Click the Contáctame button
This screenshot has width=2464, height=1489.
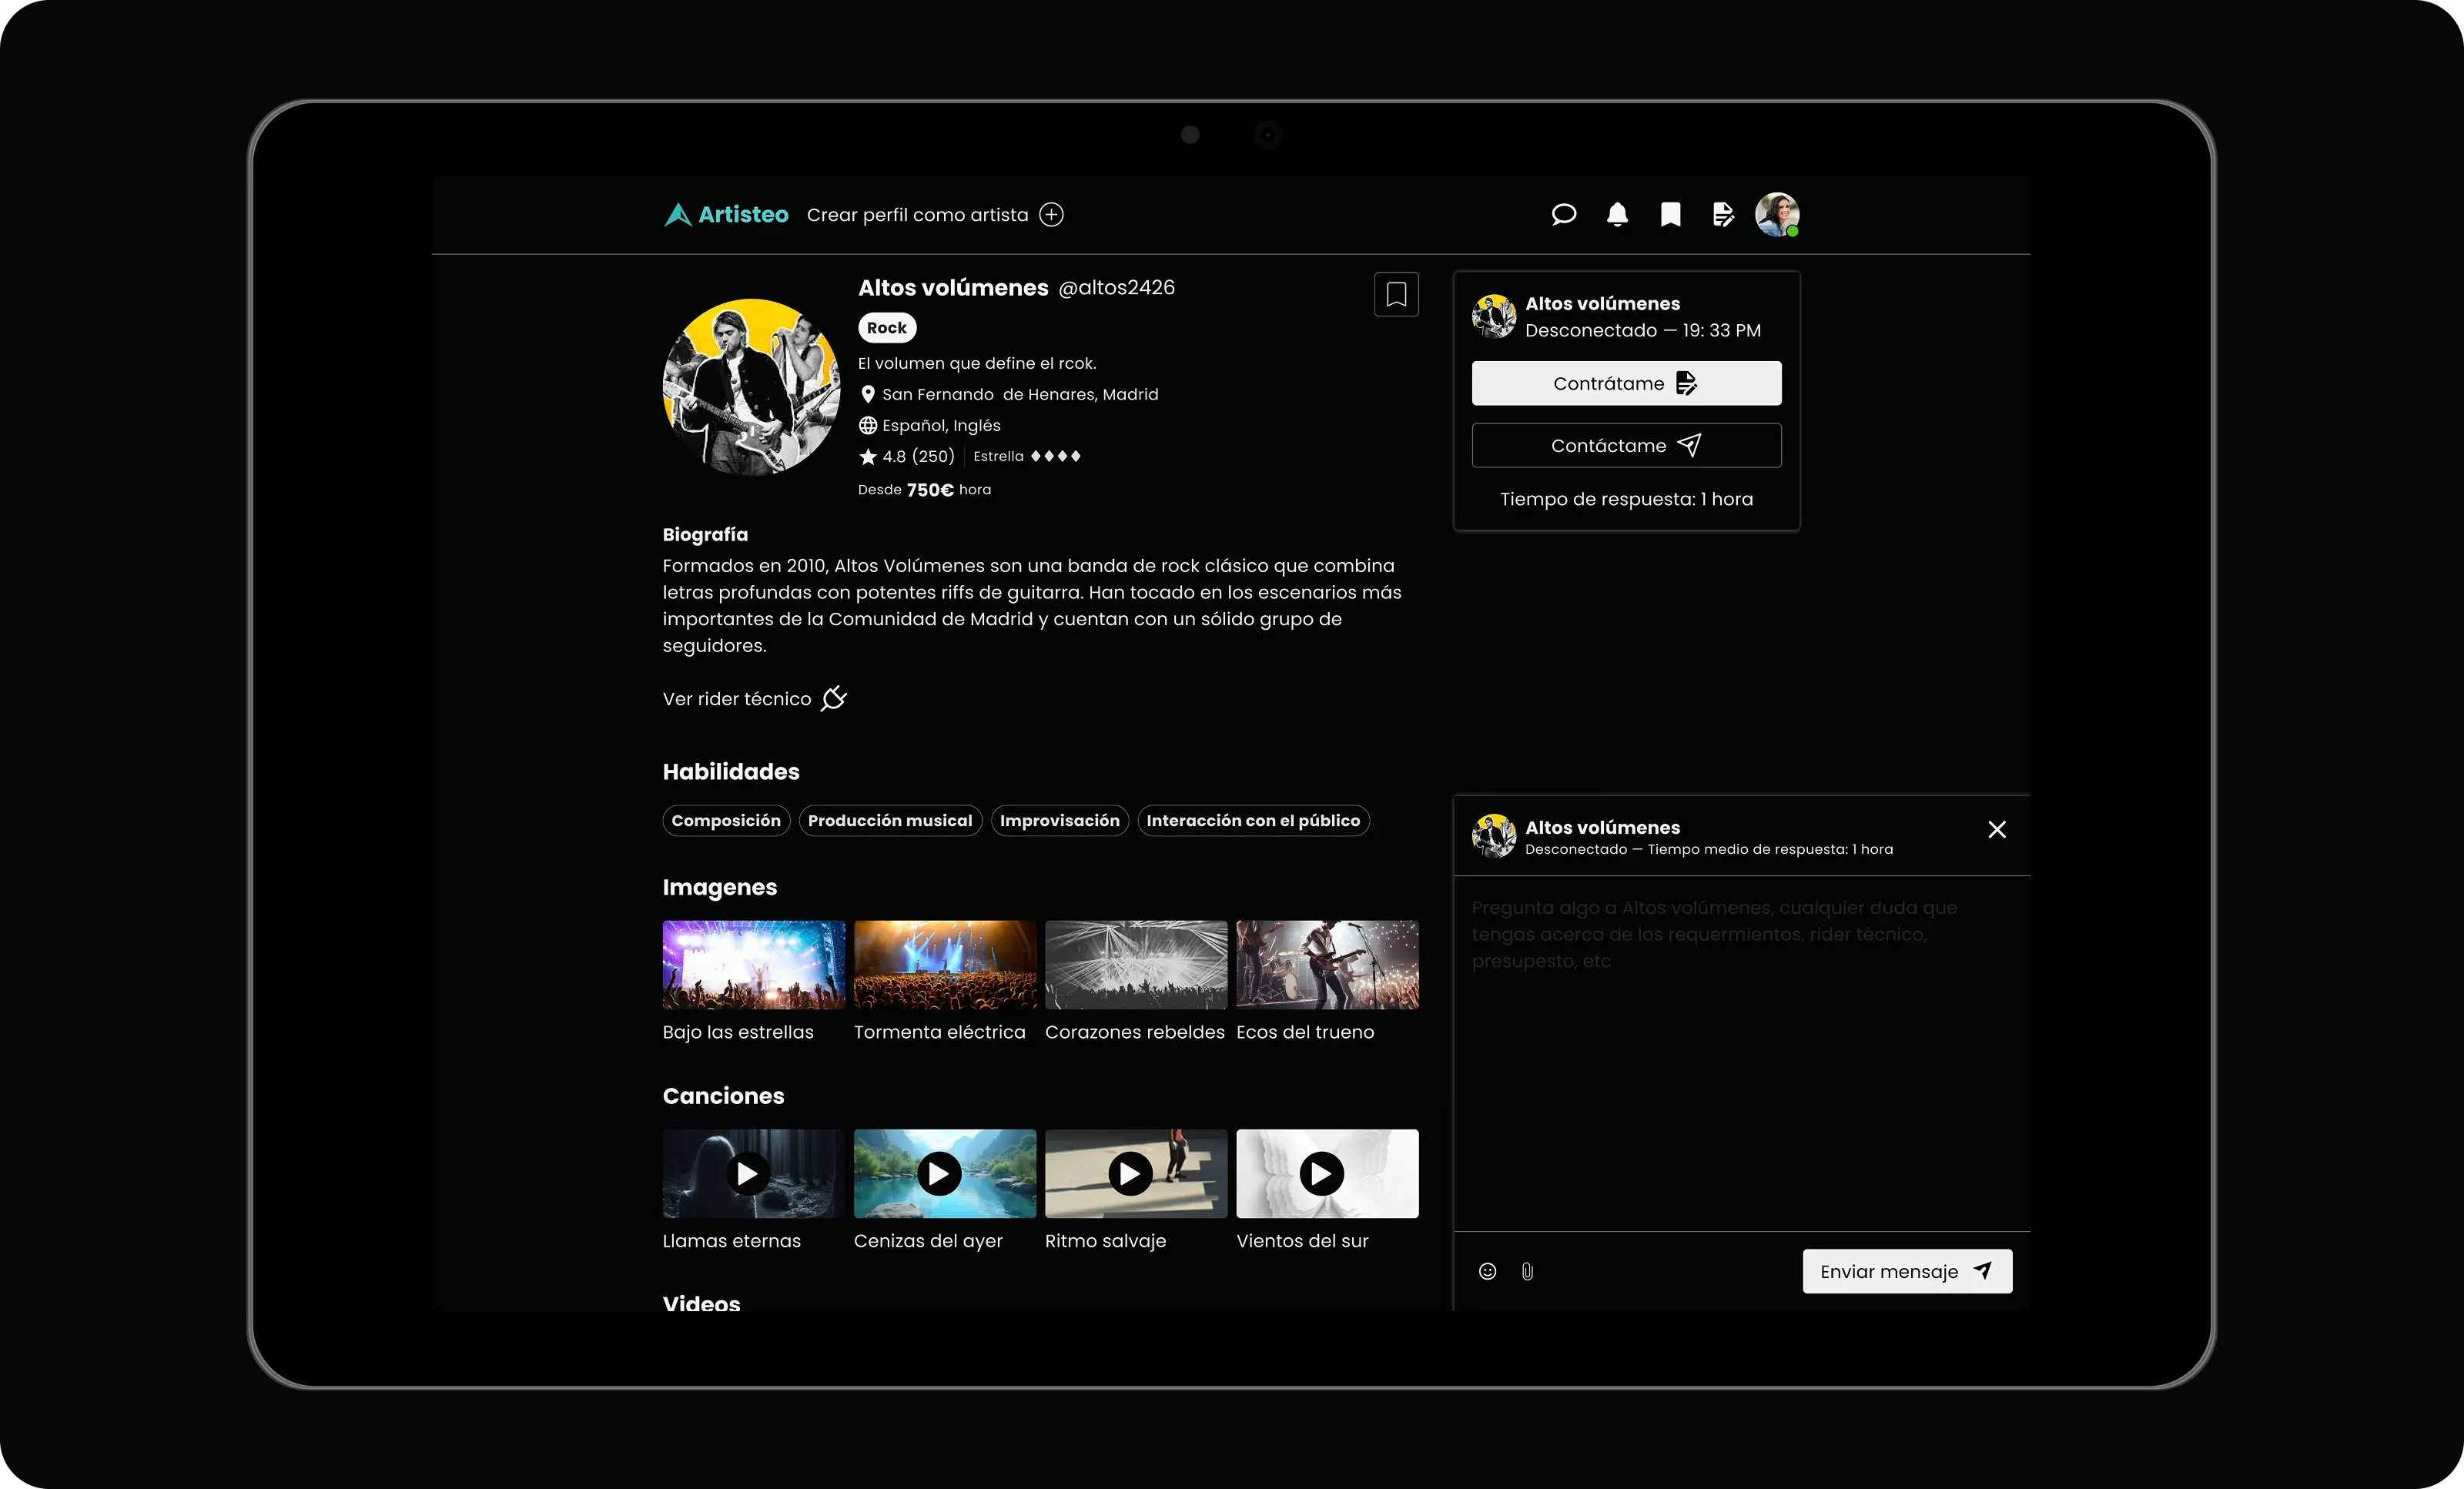(1626, 446)
